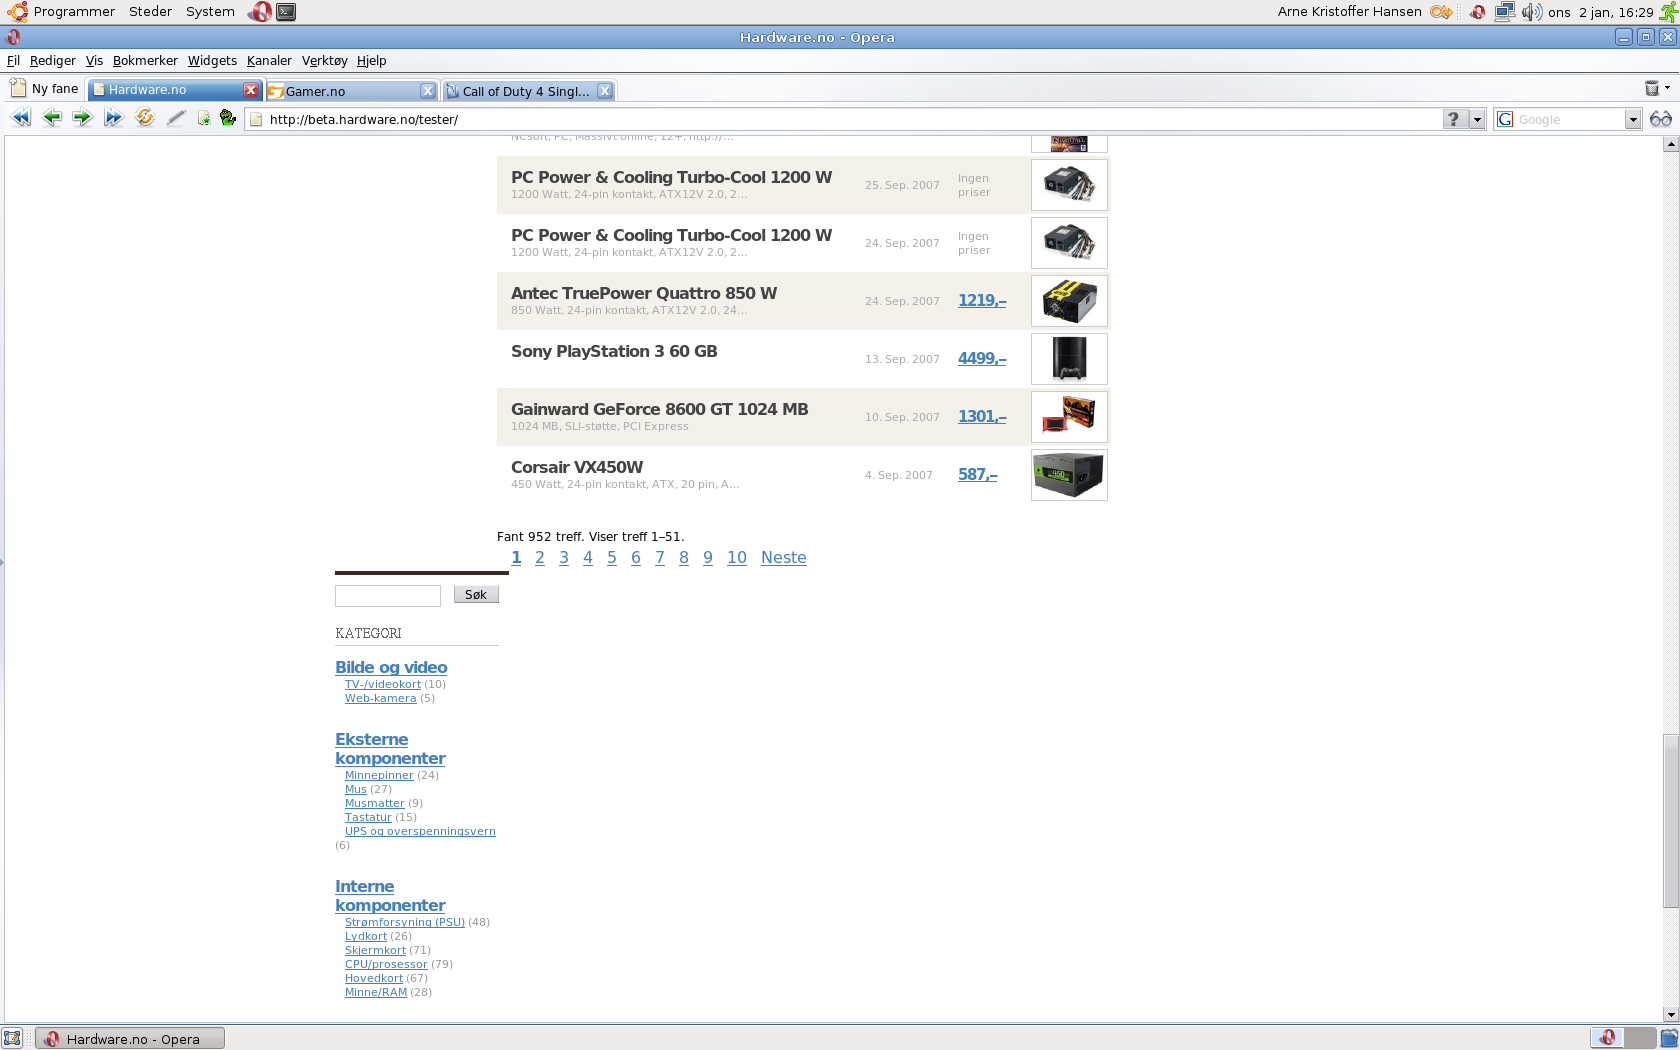Click the Antec TruePower Quattro thumbnail

point(1069,301)
